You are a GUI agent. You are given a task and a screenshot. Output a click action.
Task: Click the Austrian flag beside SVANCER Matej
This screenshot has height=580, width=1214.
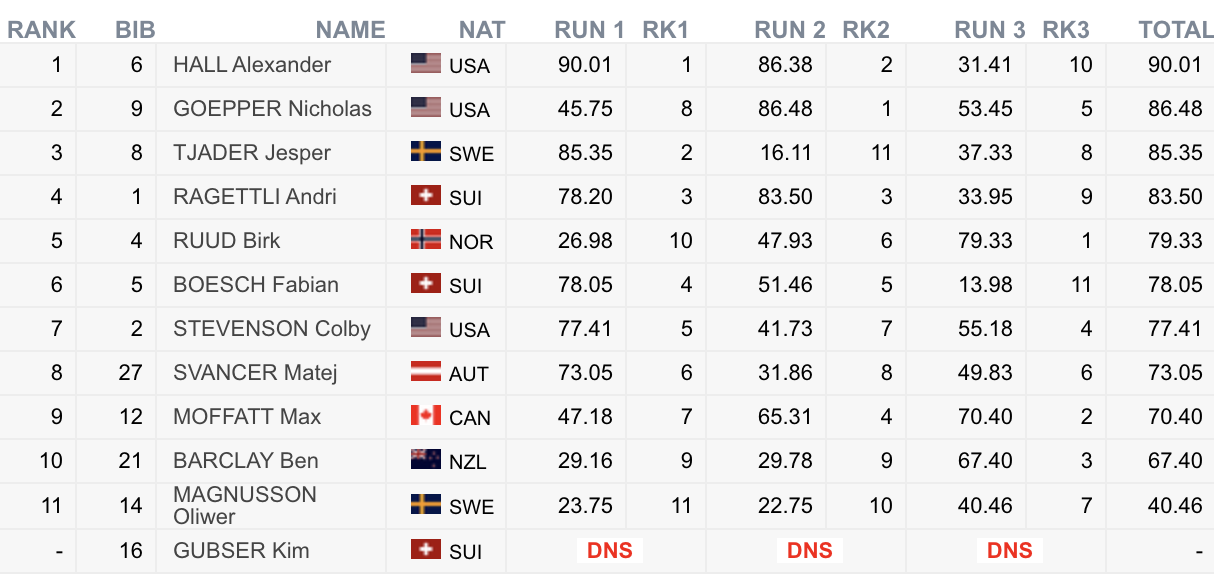pos(426,372)
